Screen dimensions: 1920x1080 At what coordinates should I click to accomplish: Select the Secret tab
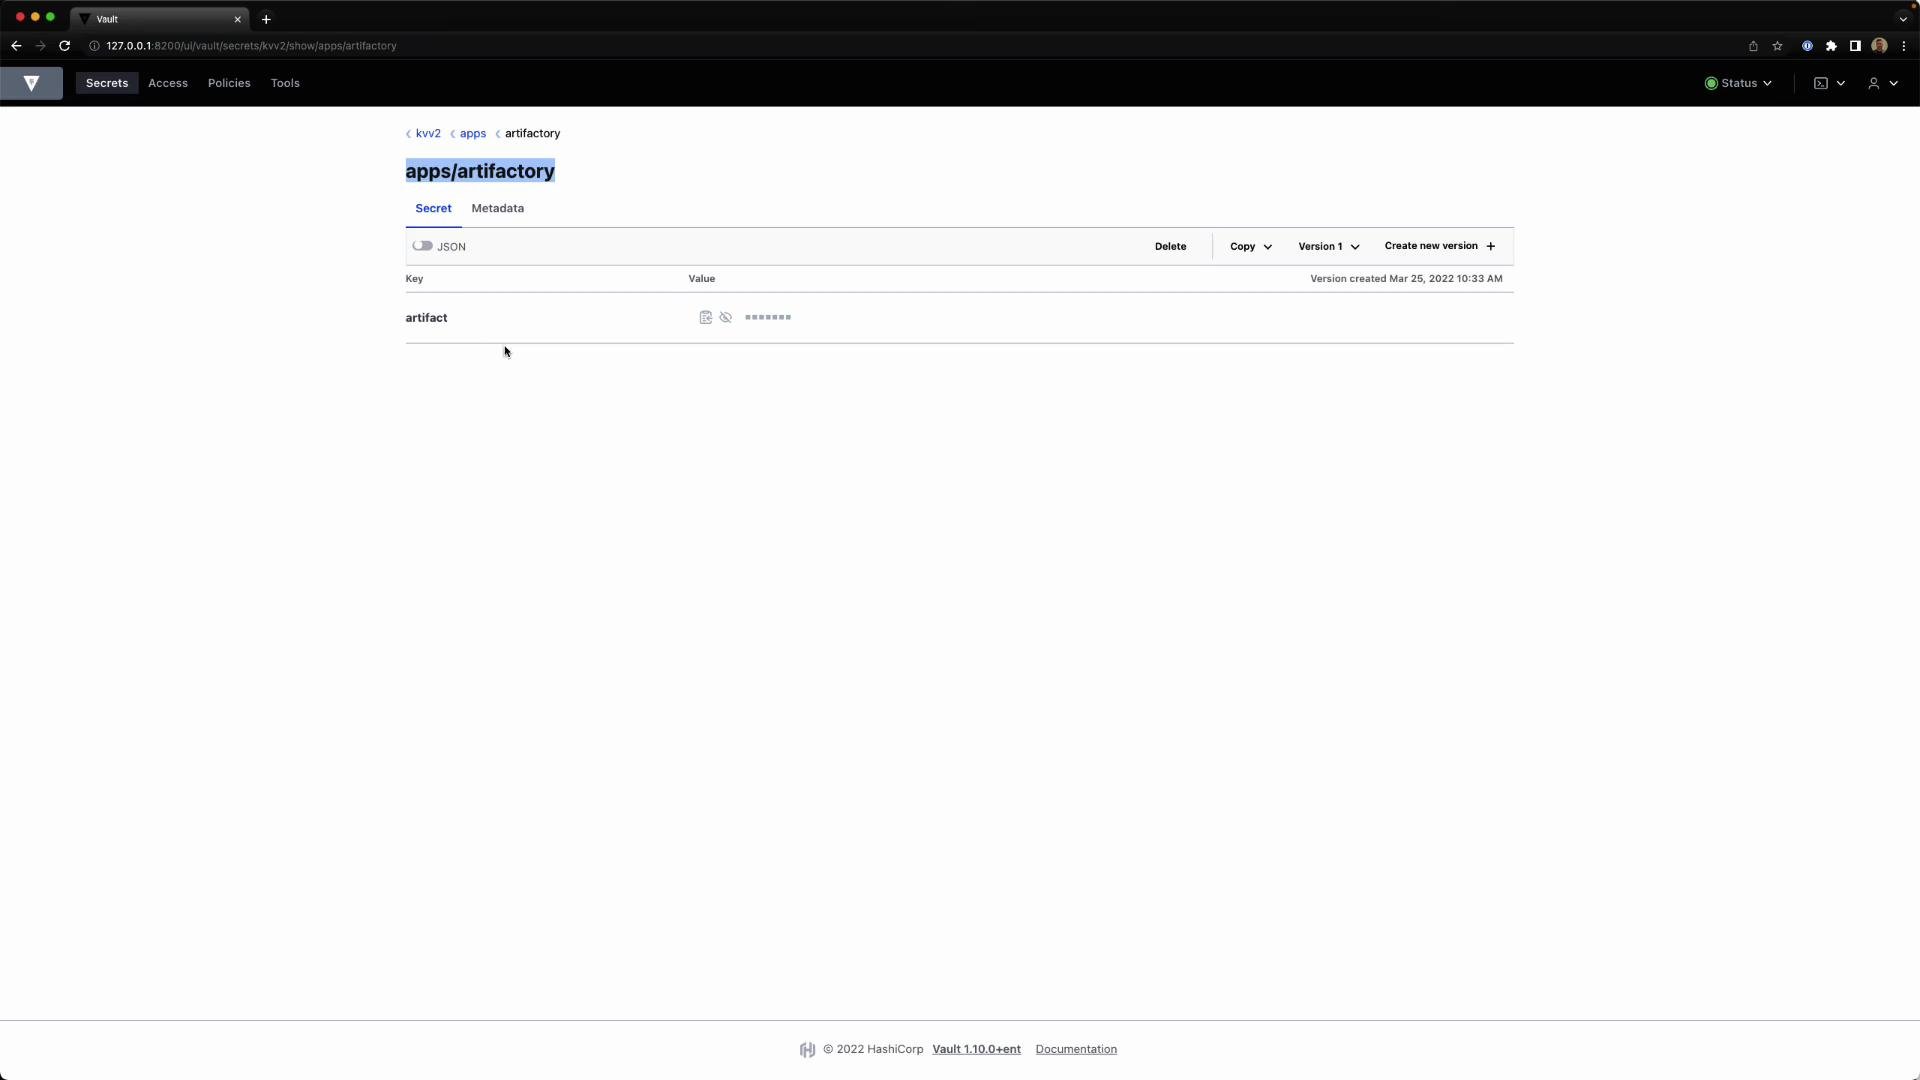[433, 208]
